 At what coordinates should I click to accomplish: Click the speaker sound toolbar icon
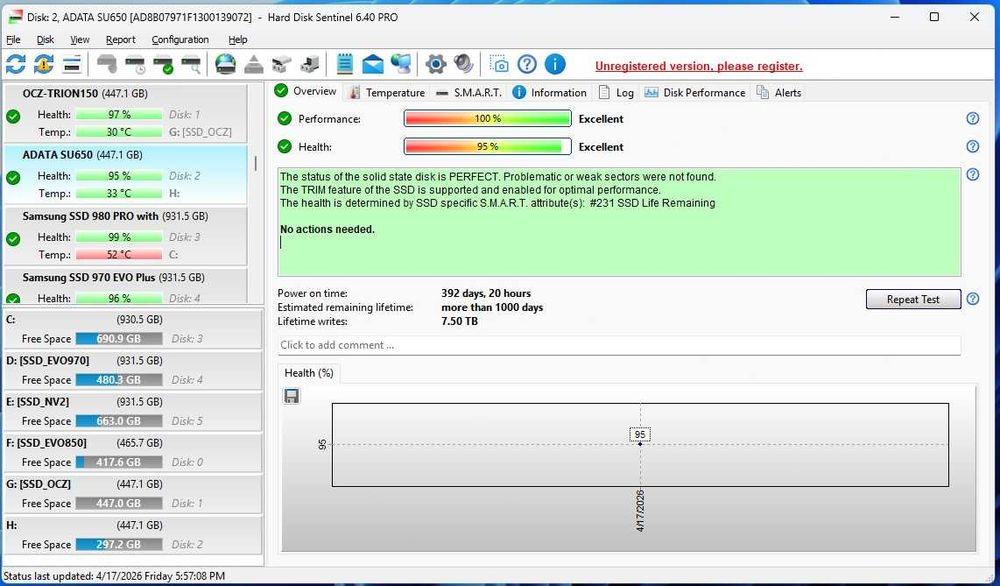[x=464, y=64]
